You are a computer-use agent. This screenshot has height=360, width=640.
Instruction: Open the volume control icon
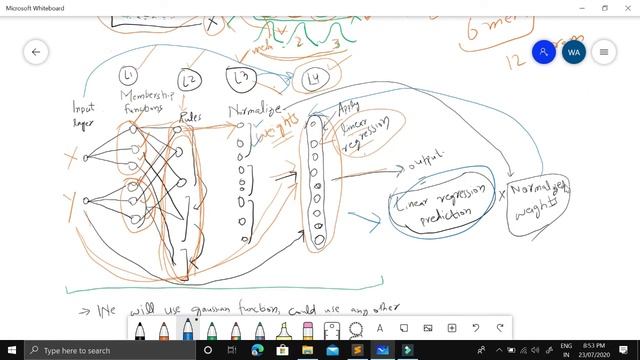536,350
